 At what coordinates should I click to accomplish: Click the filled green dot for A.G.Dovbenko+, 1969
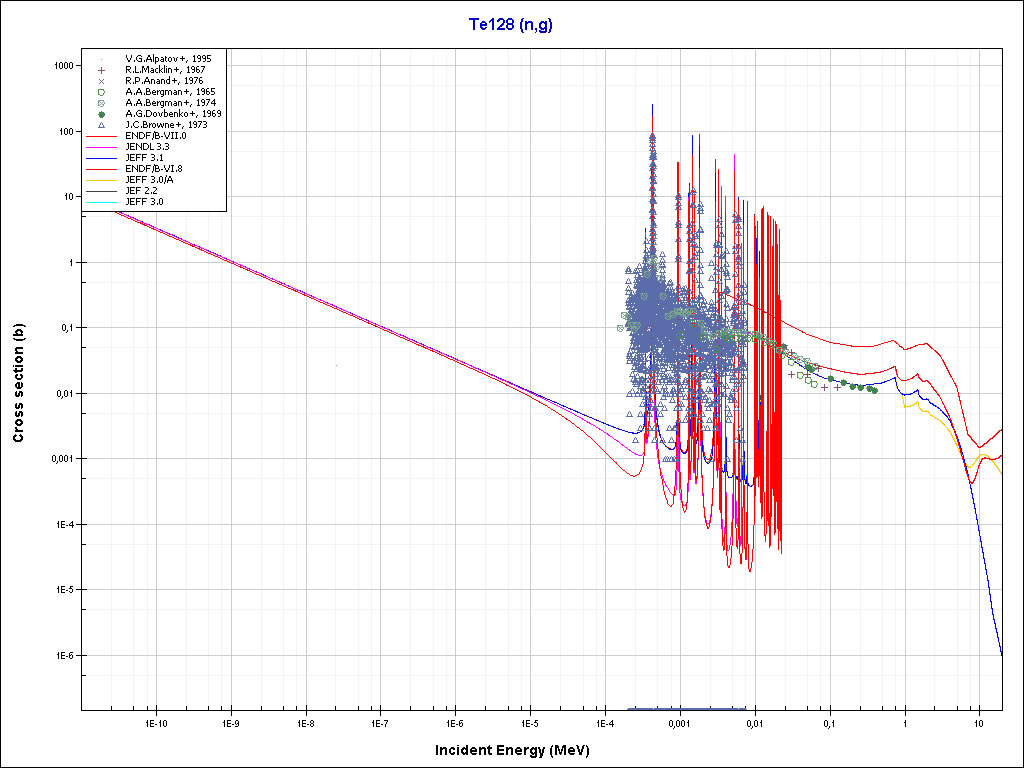(102, 114)
